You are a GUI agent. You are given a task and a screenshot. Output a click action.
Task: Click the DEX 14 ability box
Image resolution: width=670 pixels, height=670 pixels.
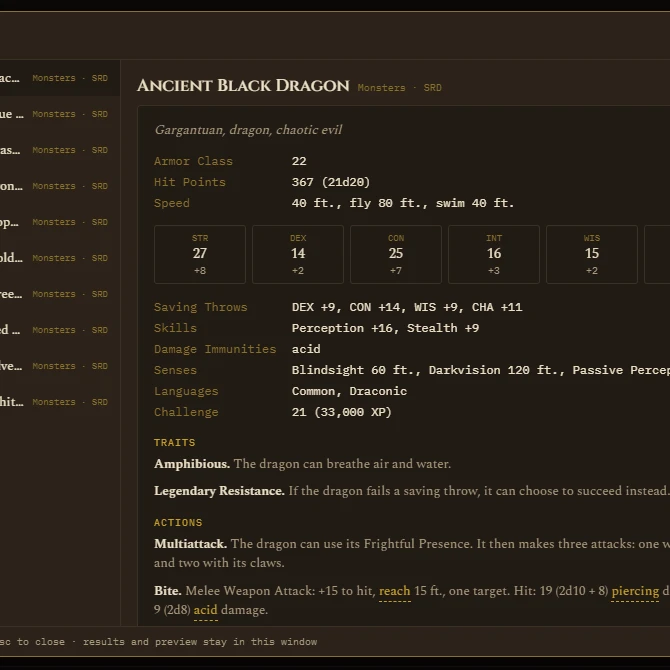pyautogui.click(x=298, y=254)
